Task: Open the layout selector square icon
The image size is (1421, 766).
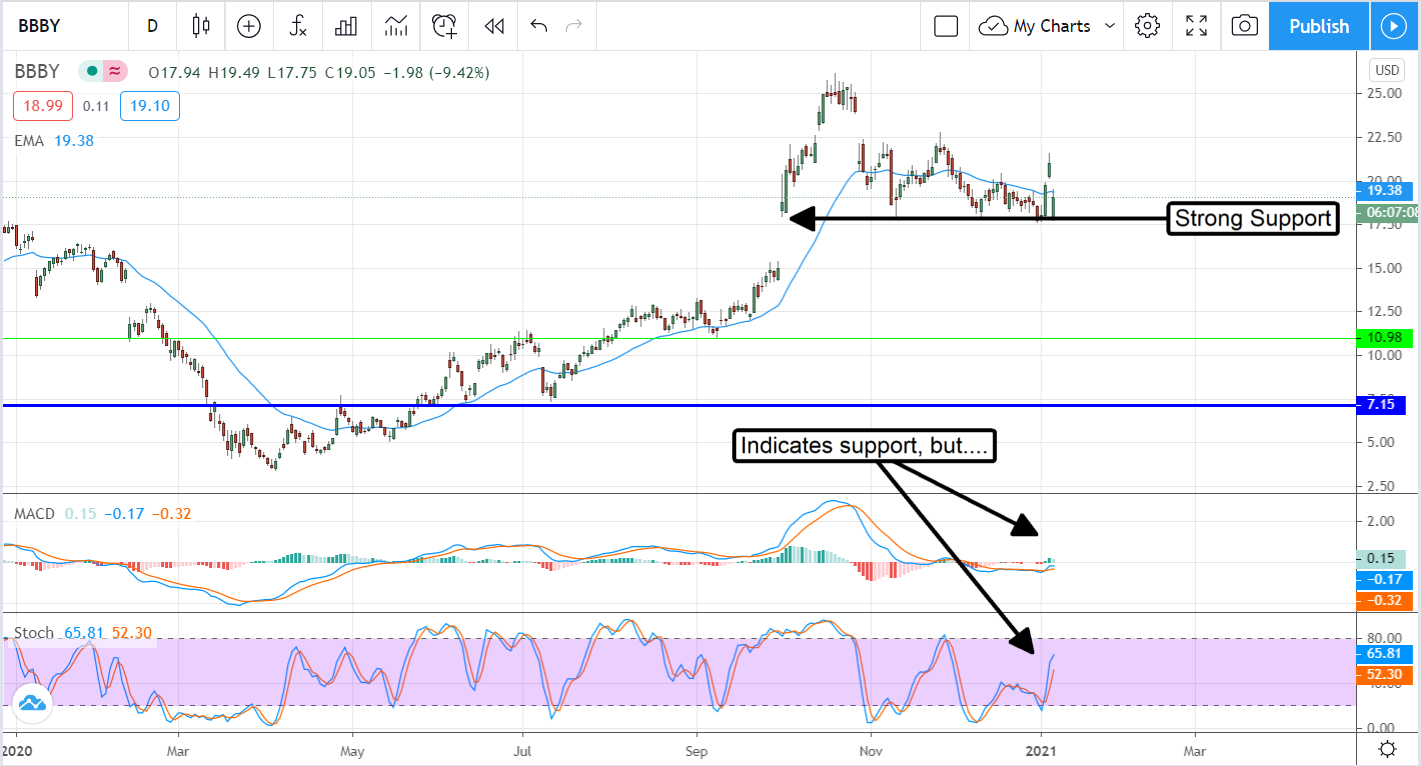Action: pos(946,26)
